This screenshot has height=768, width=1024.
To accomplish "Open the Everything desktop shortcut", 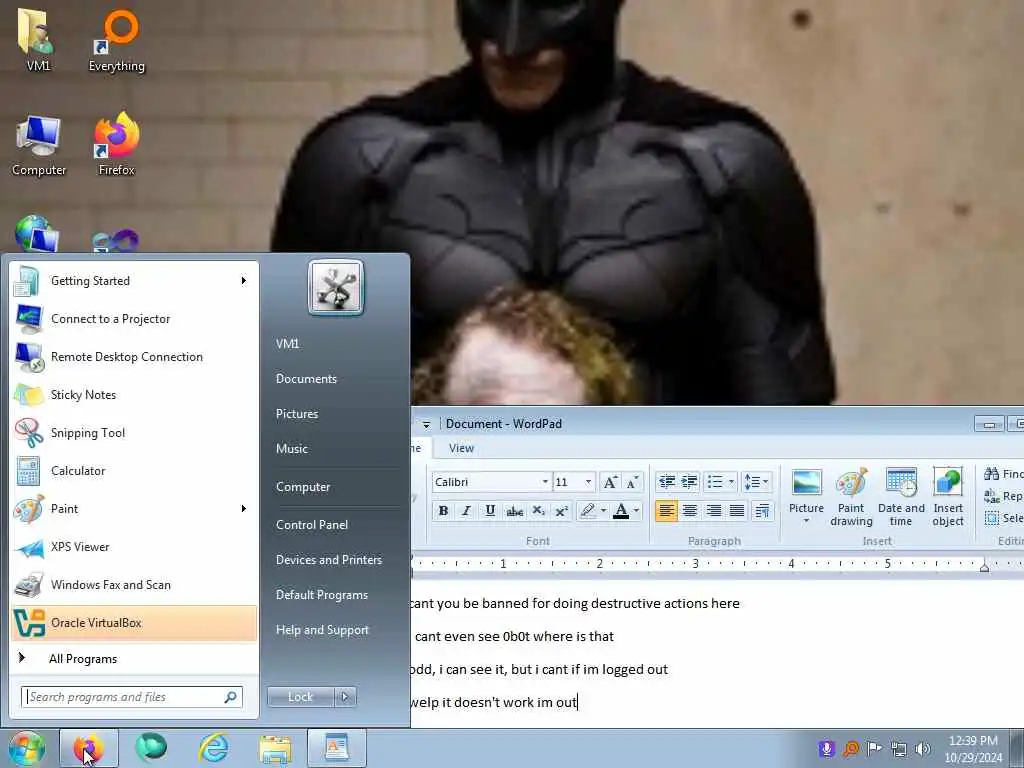I will coord(117,39).
